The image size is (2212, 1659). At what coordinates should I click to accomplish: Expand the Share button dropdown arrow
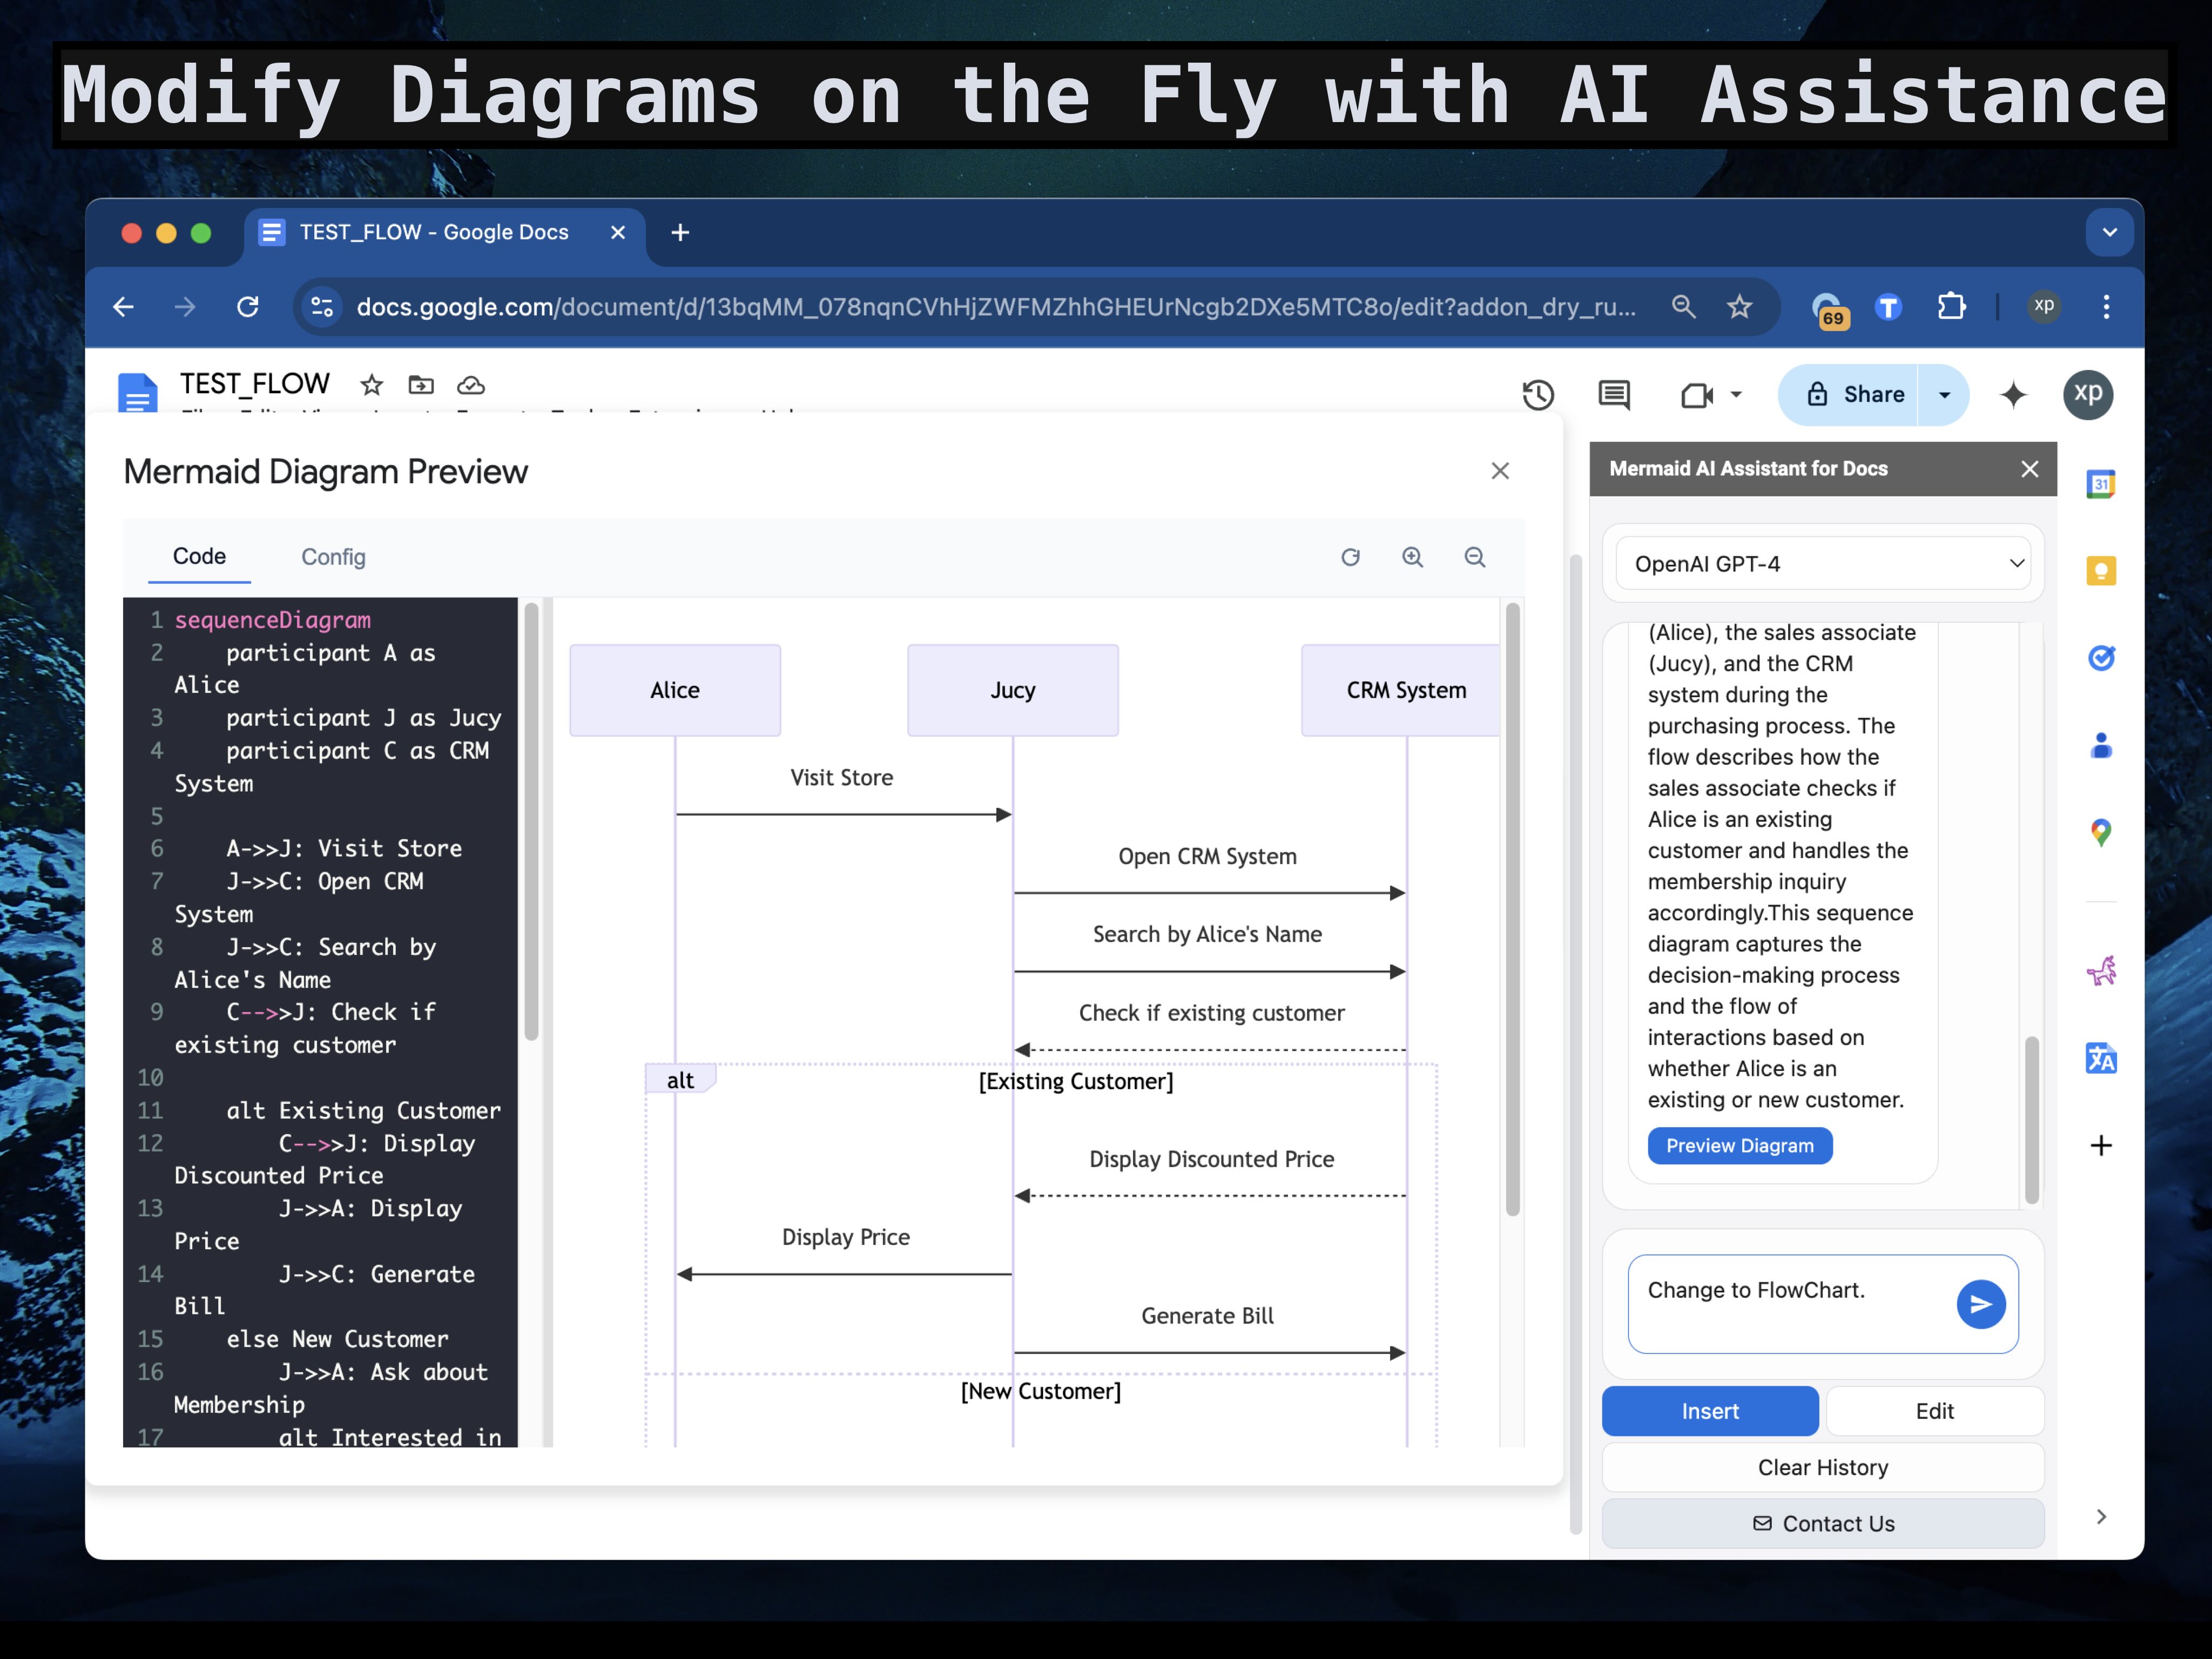click(1943, 394)
